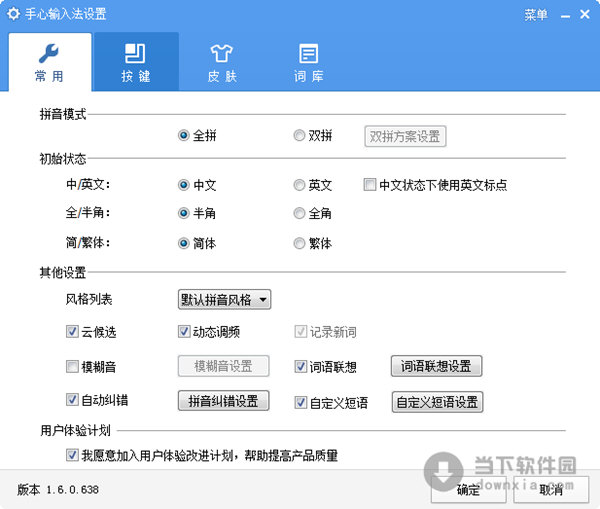
Task: Click the 风格列表 label
Action: pos(89,299)
